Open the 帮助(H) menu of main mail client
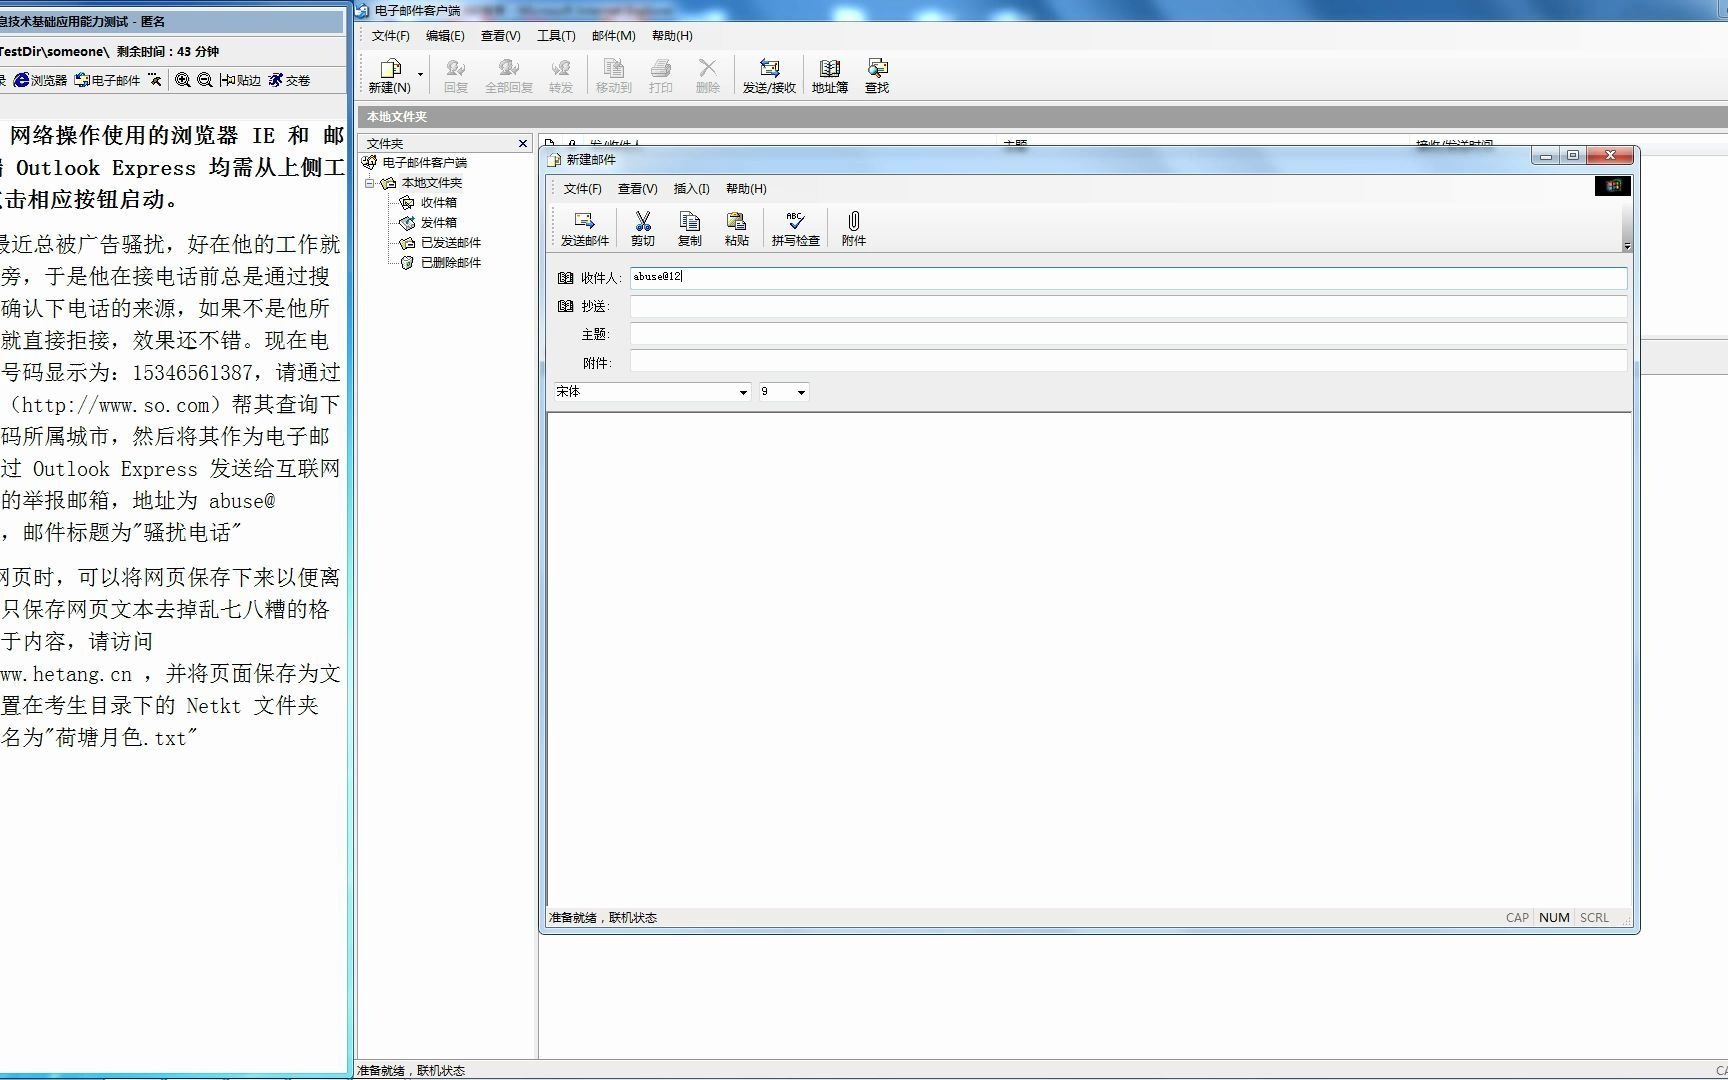 (x=672, y=35)
